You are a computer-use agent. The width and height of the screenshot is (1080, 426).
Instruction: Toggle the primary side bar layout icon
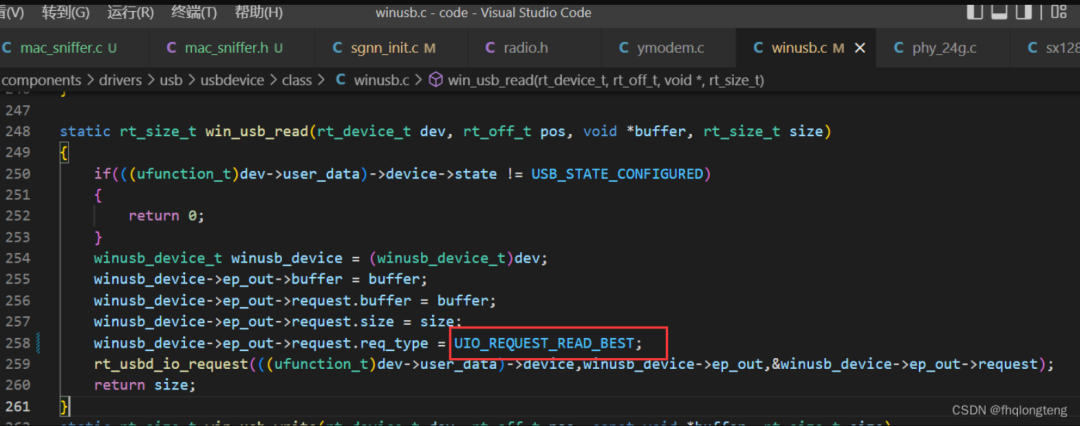(975, 11)
